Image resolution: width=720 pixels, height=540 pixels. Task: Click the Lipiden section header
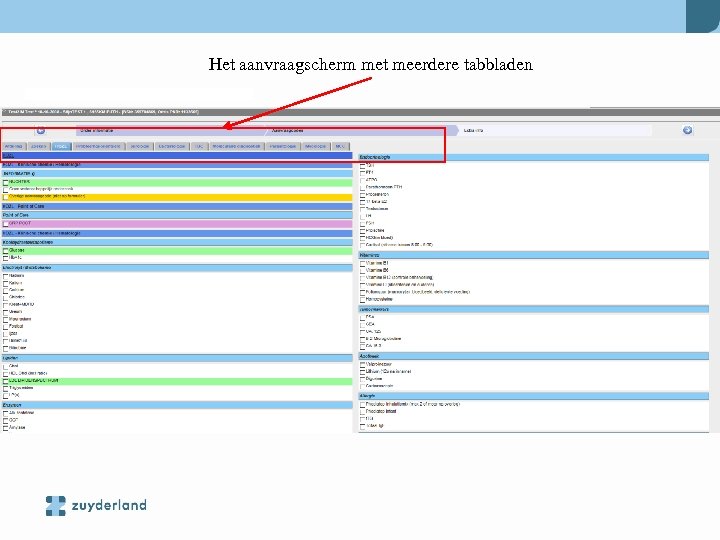point(177,358)
